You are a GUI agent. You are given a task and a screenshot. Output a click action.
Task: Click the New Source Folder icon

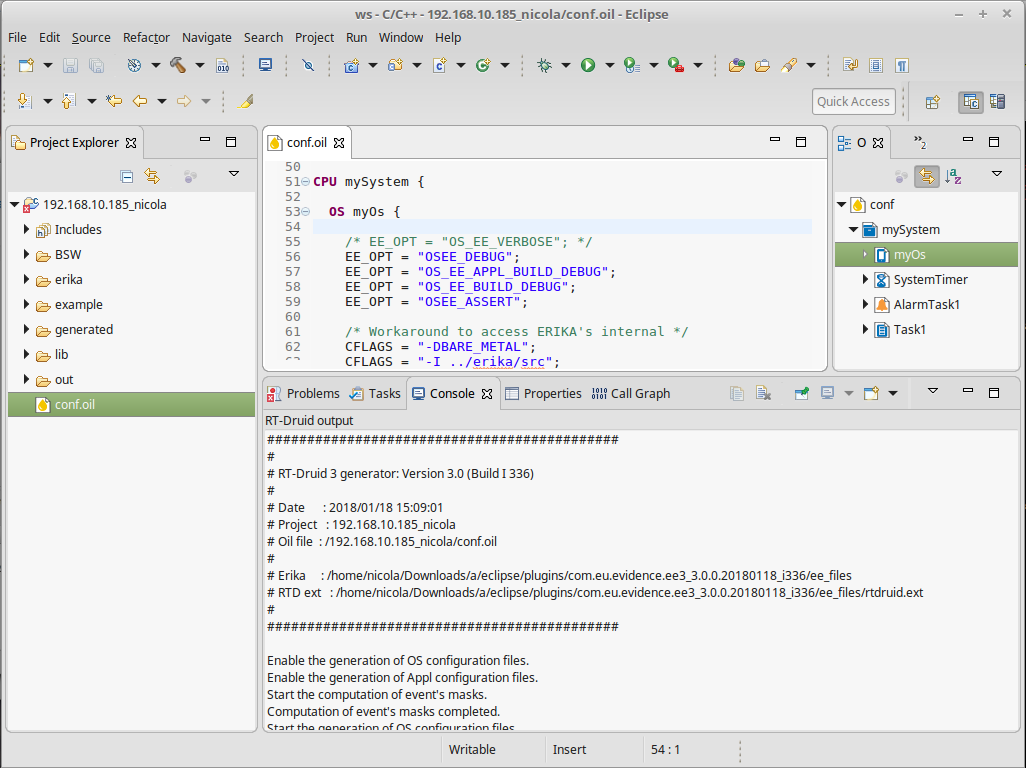pyautogui.click(x=395, y=65)
